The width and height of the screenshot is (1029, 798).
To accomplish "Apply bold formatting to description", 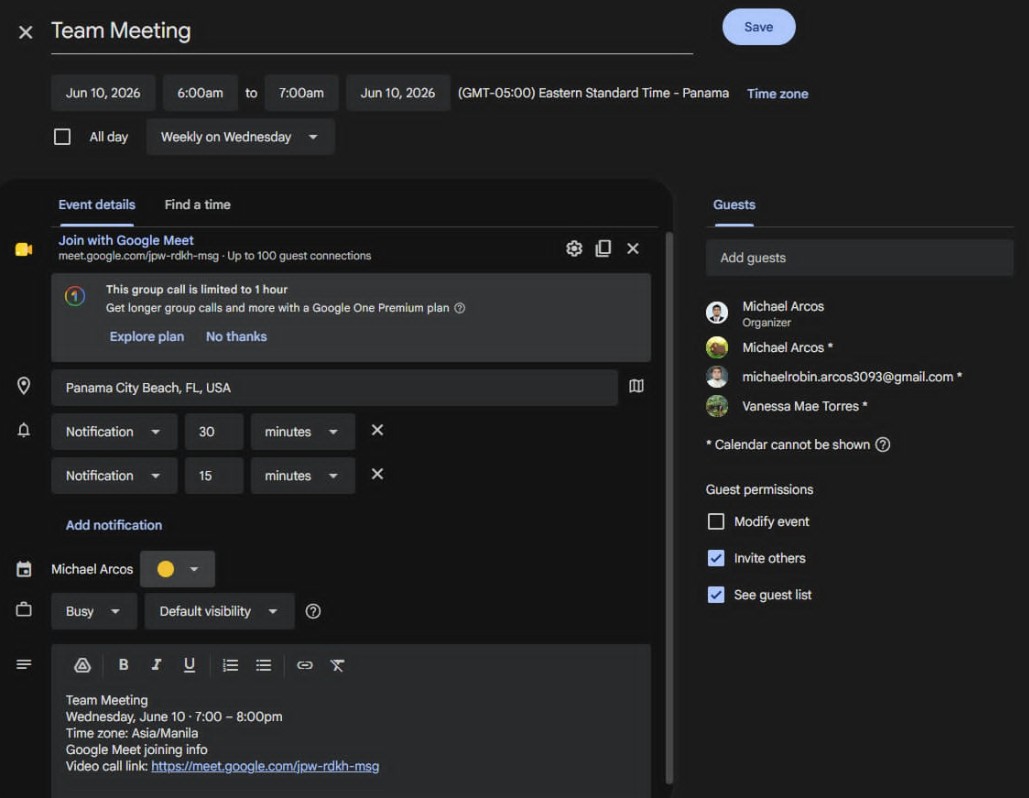I will coord(123,665).
